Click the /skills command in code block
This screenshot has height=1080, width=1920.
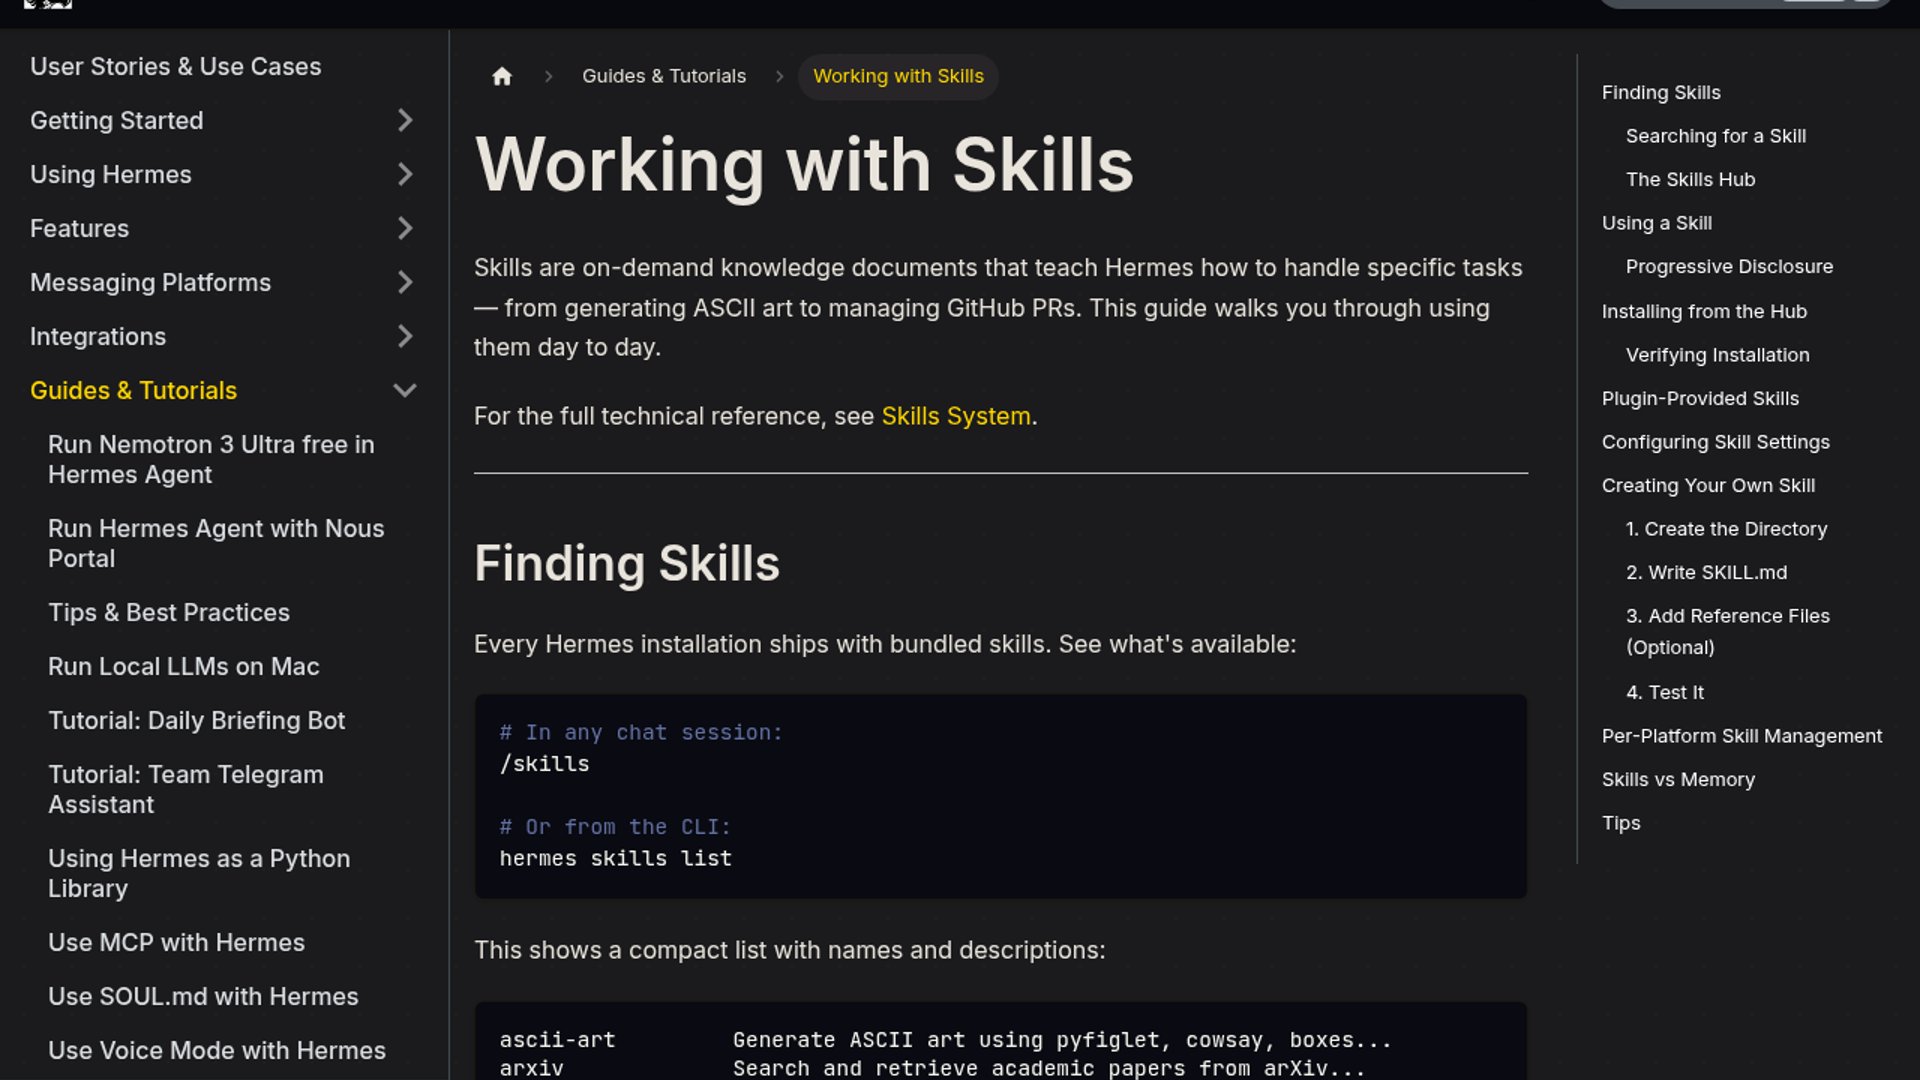click(x=544, y=764)
